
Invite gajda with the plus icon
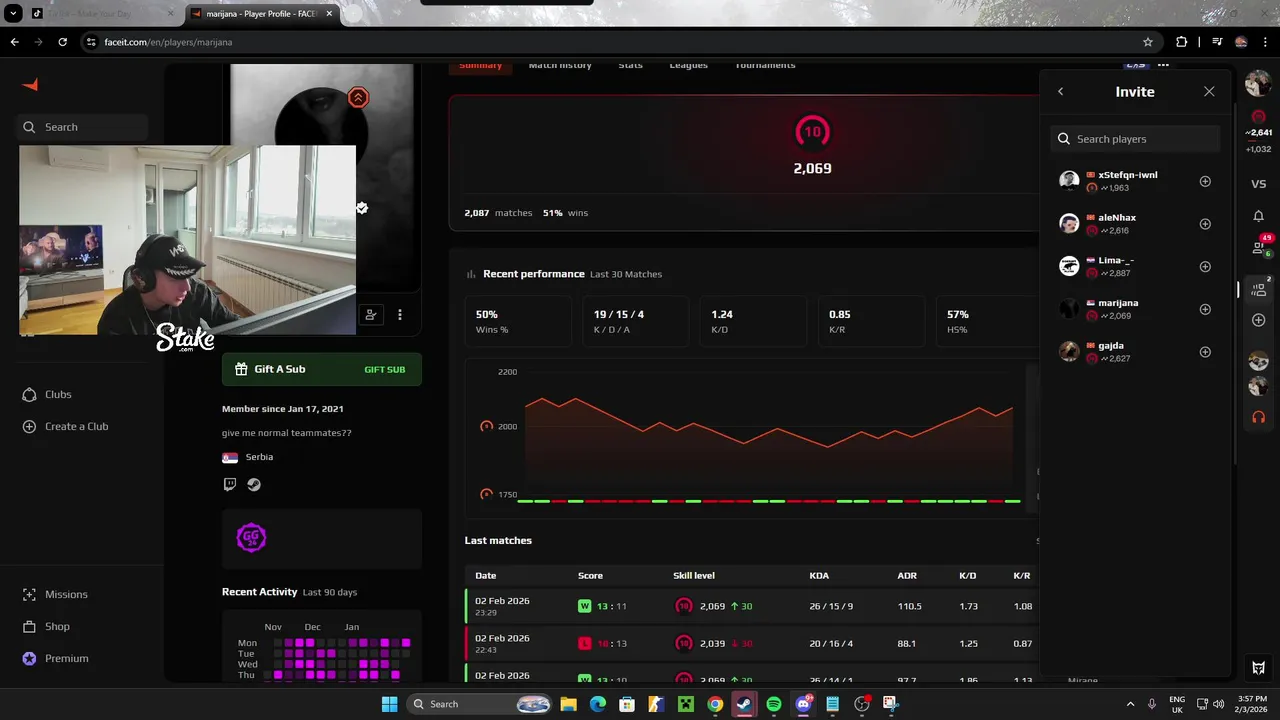[x=1205, y=352]
